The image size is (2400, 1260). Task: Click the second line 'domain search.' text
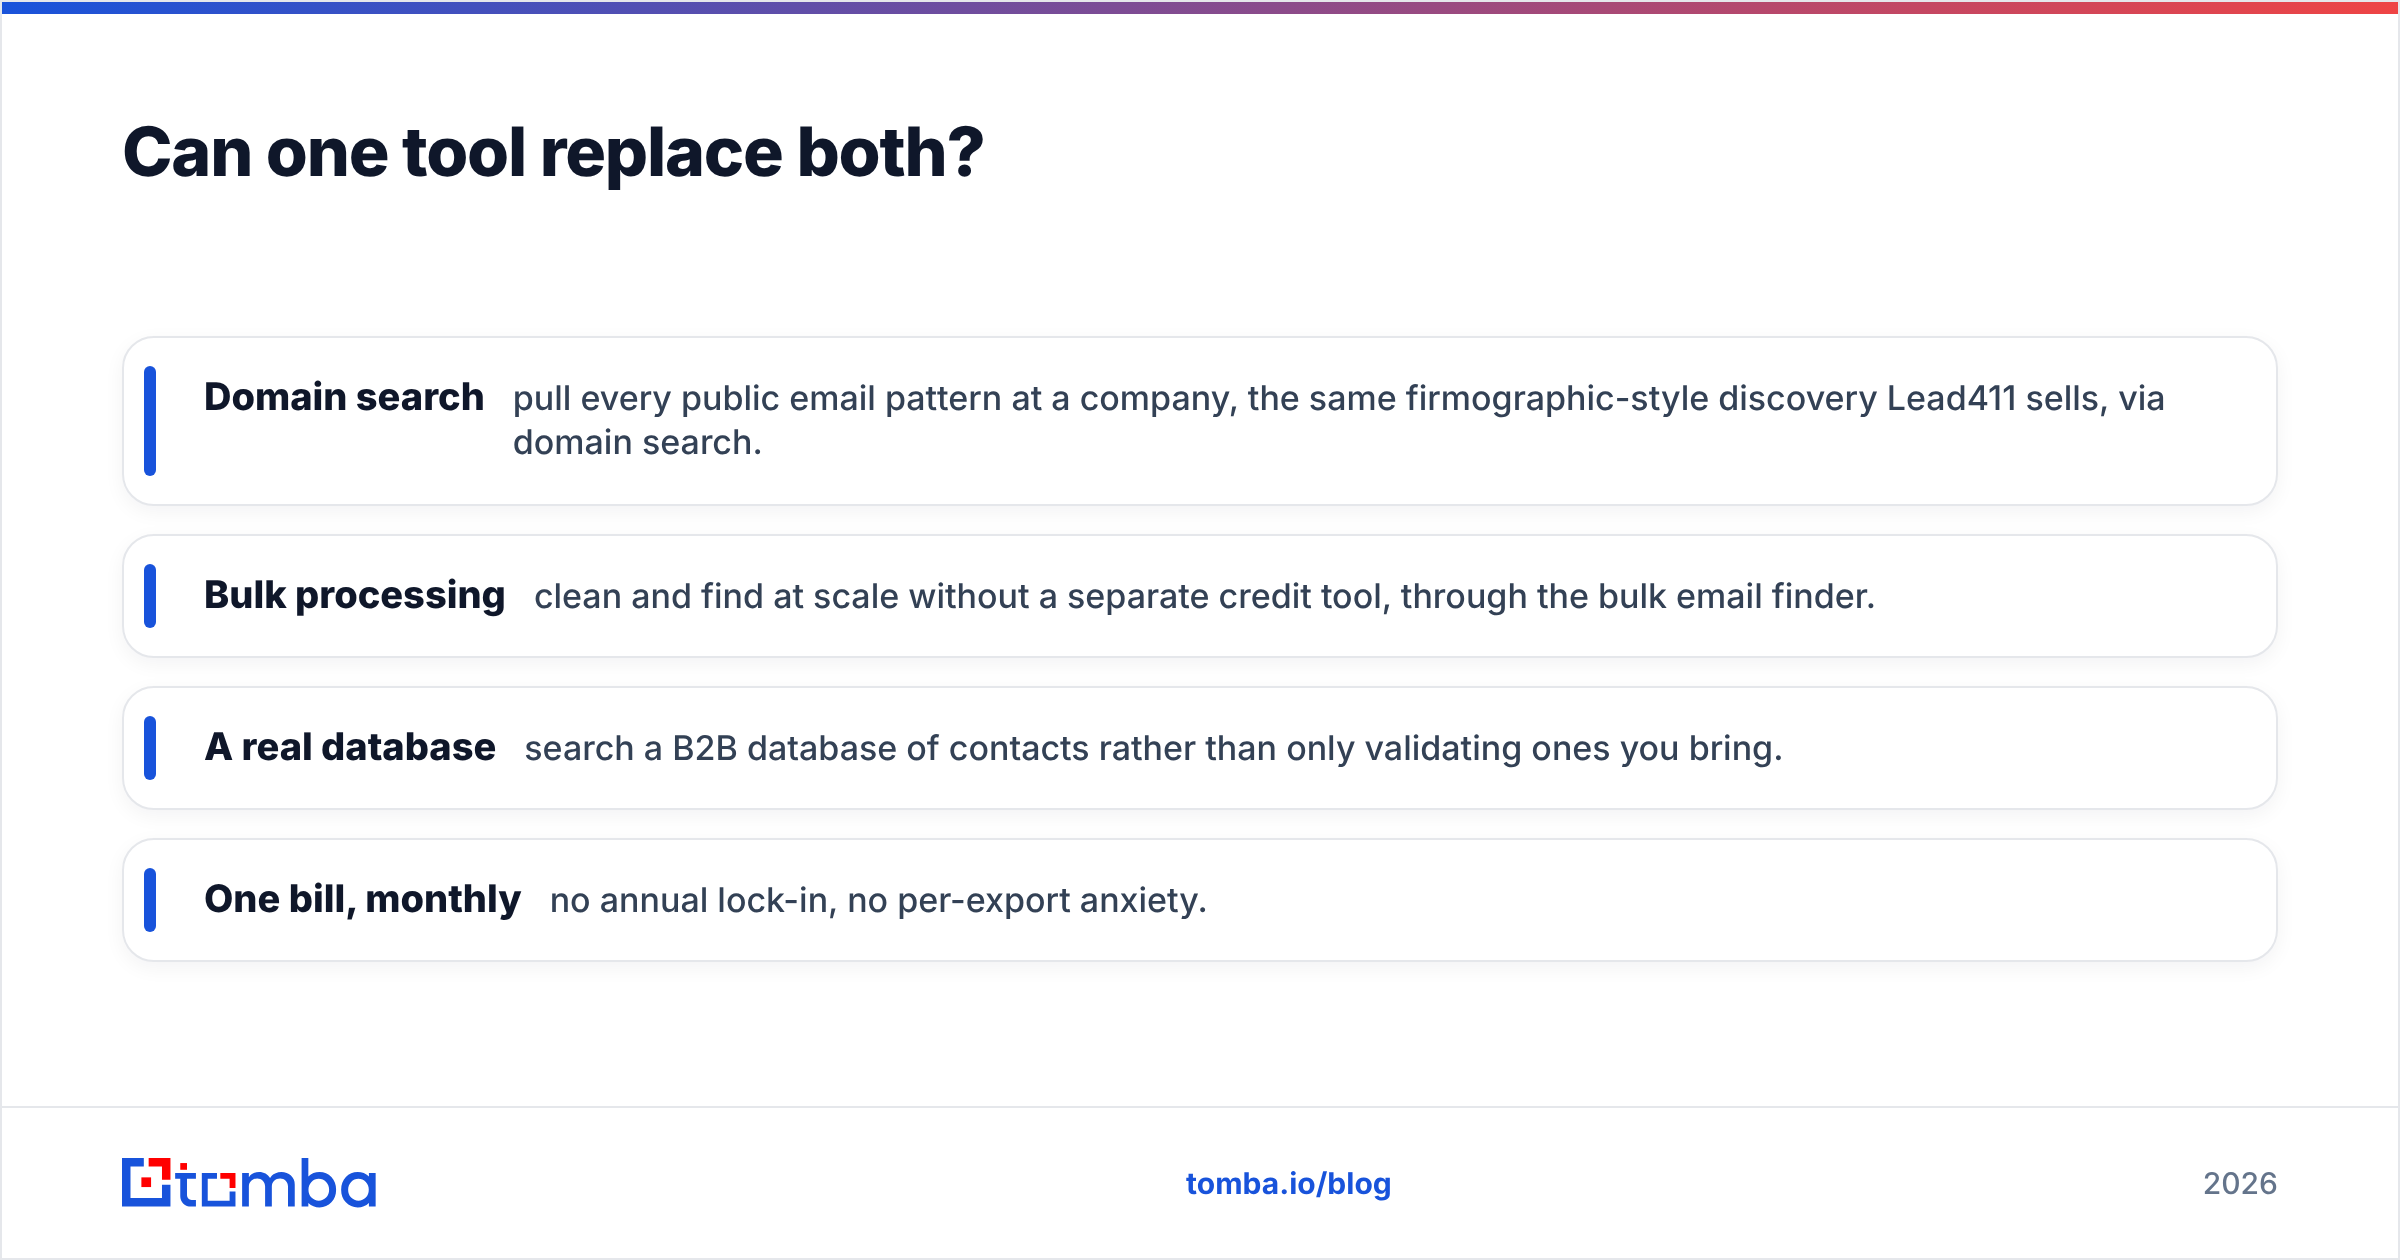pos(637,443)
